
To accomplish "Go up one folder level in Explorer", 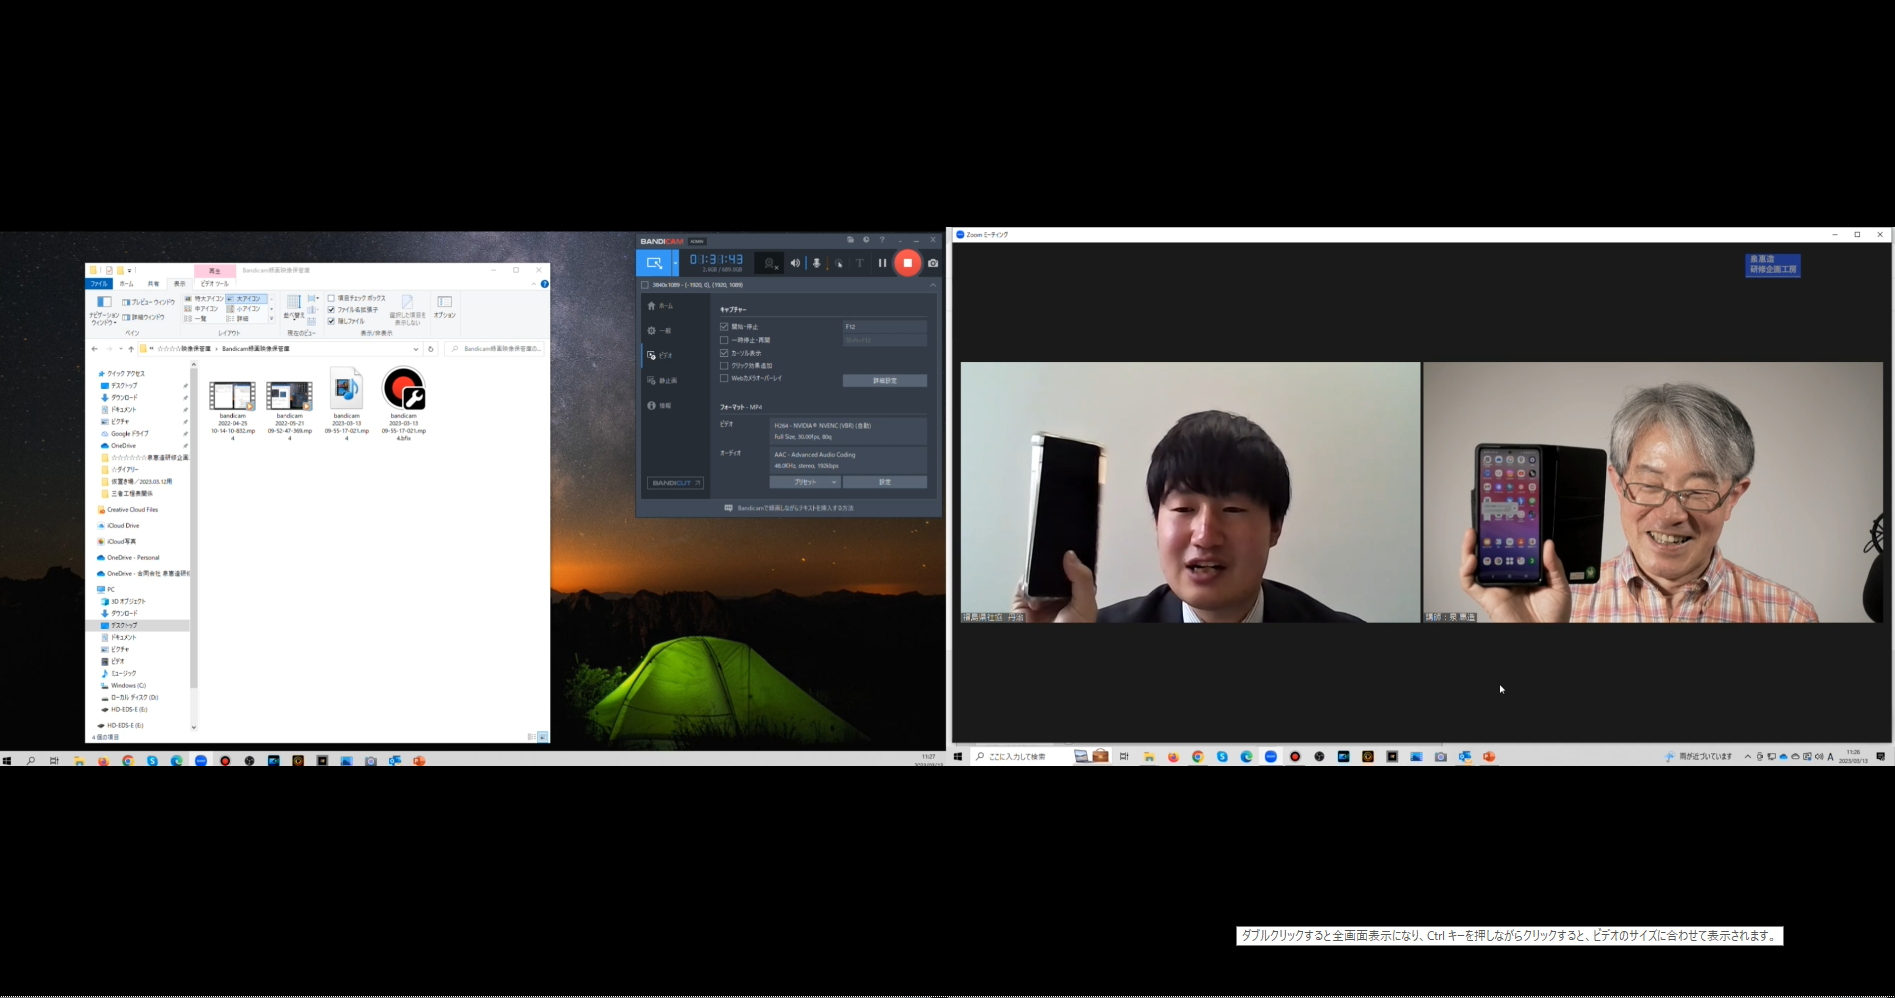I will click(x=131, y=349).
